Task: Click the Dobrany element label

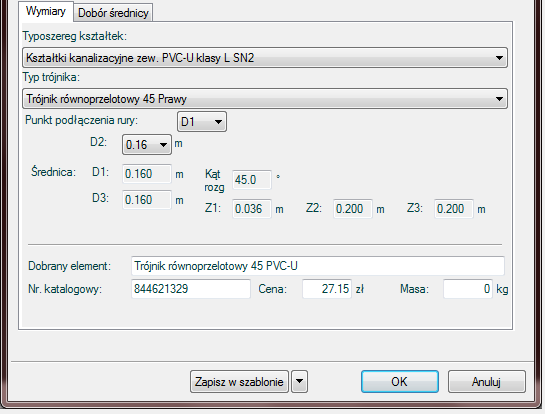Action: click(x=70, y=266)
